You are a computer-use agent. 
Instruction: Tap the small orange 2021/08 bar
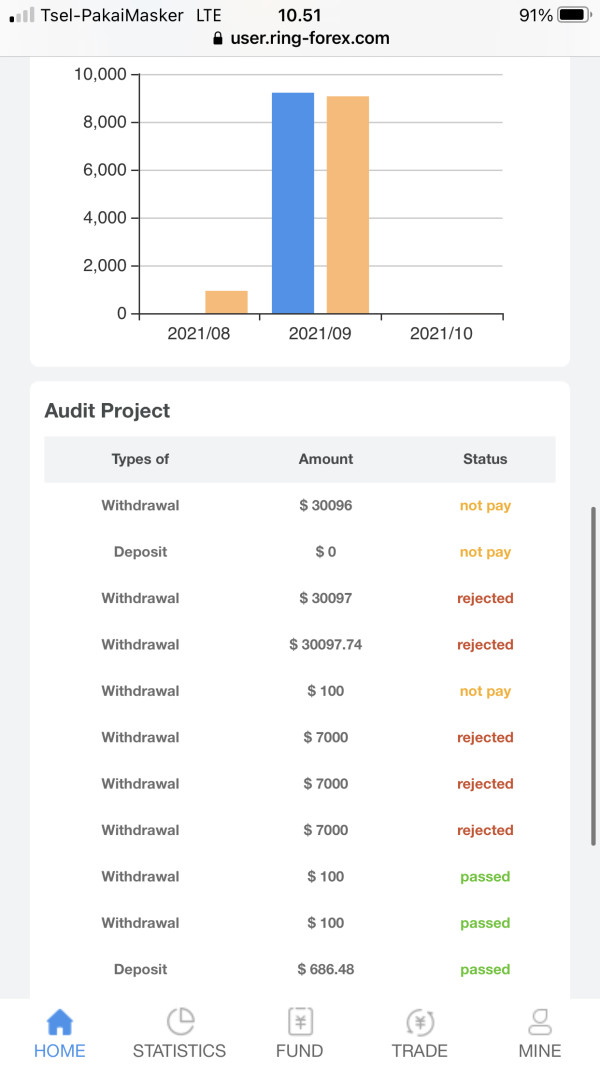click(x=227, y=302)
